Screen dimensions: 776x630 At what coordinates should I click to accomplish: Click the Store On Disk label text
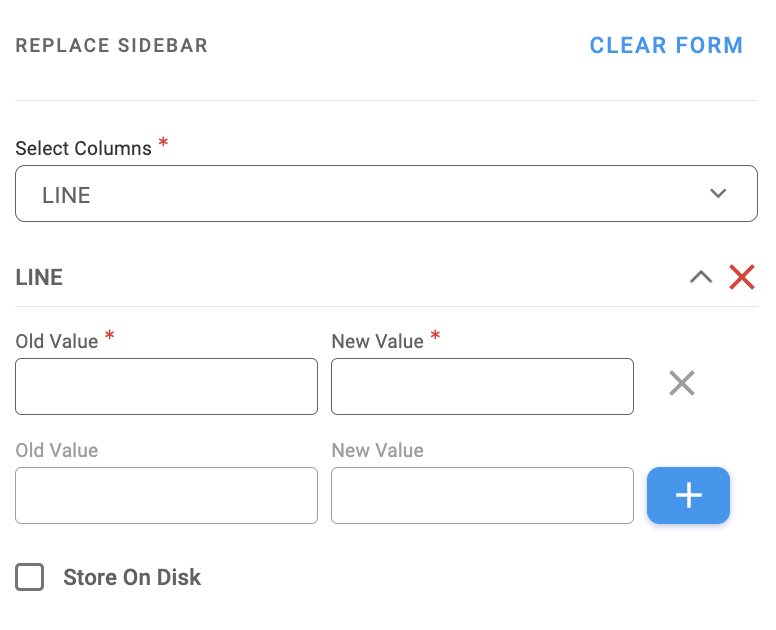click(x=132, y=577)
